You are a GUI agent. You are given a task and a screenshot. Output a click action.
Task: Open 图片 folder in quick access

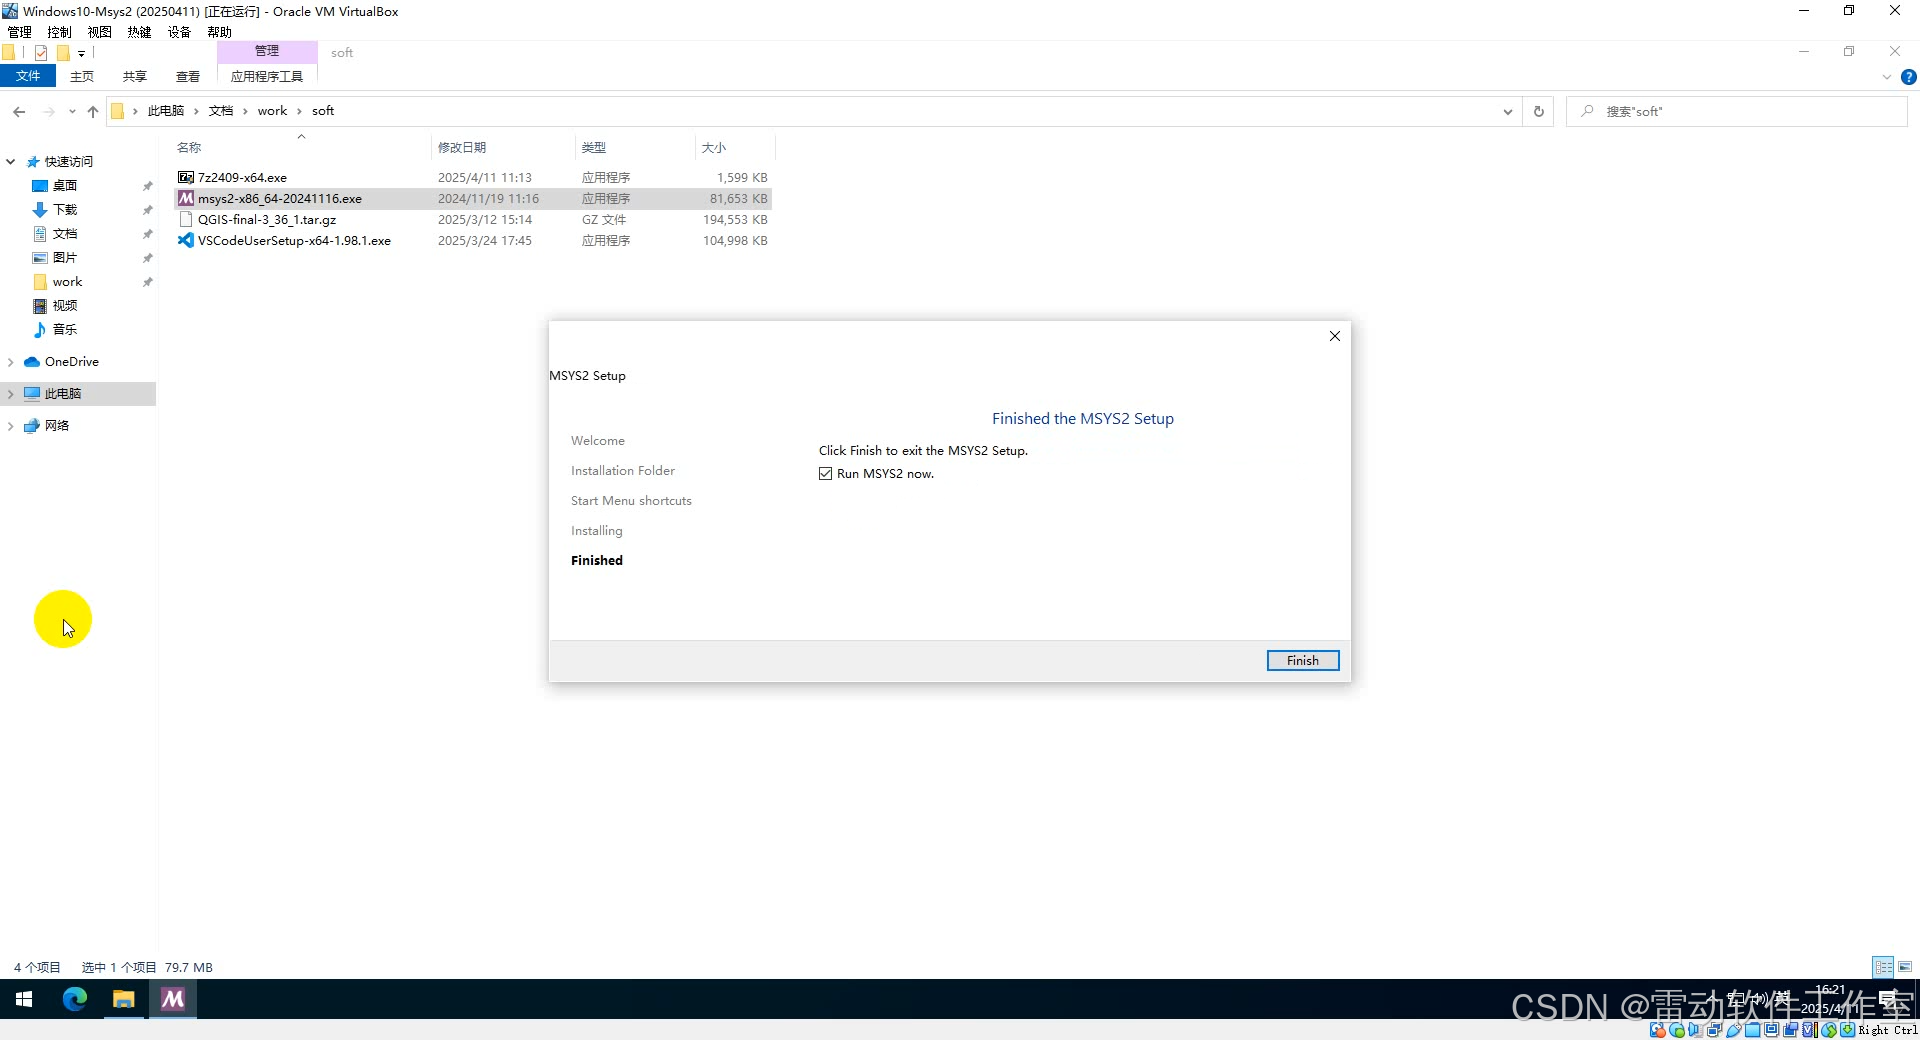tap(65, 258)
